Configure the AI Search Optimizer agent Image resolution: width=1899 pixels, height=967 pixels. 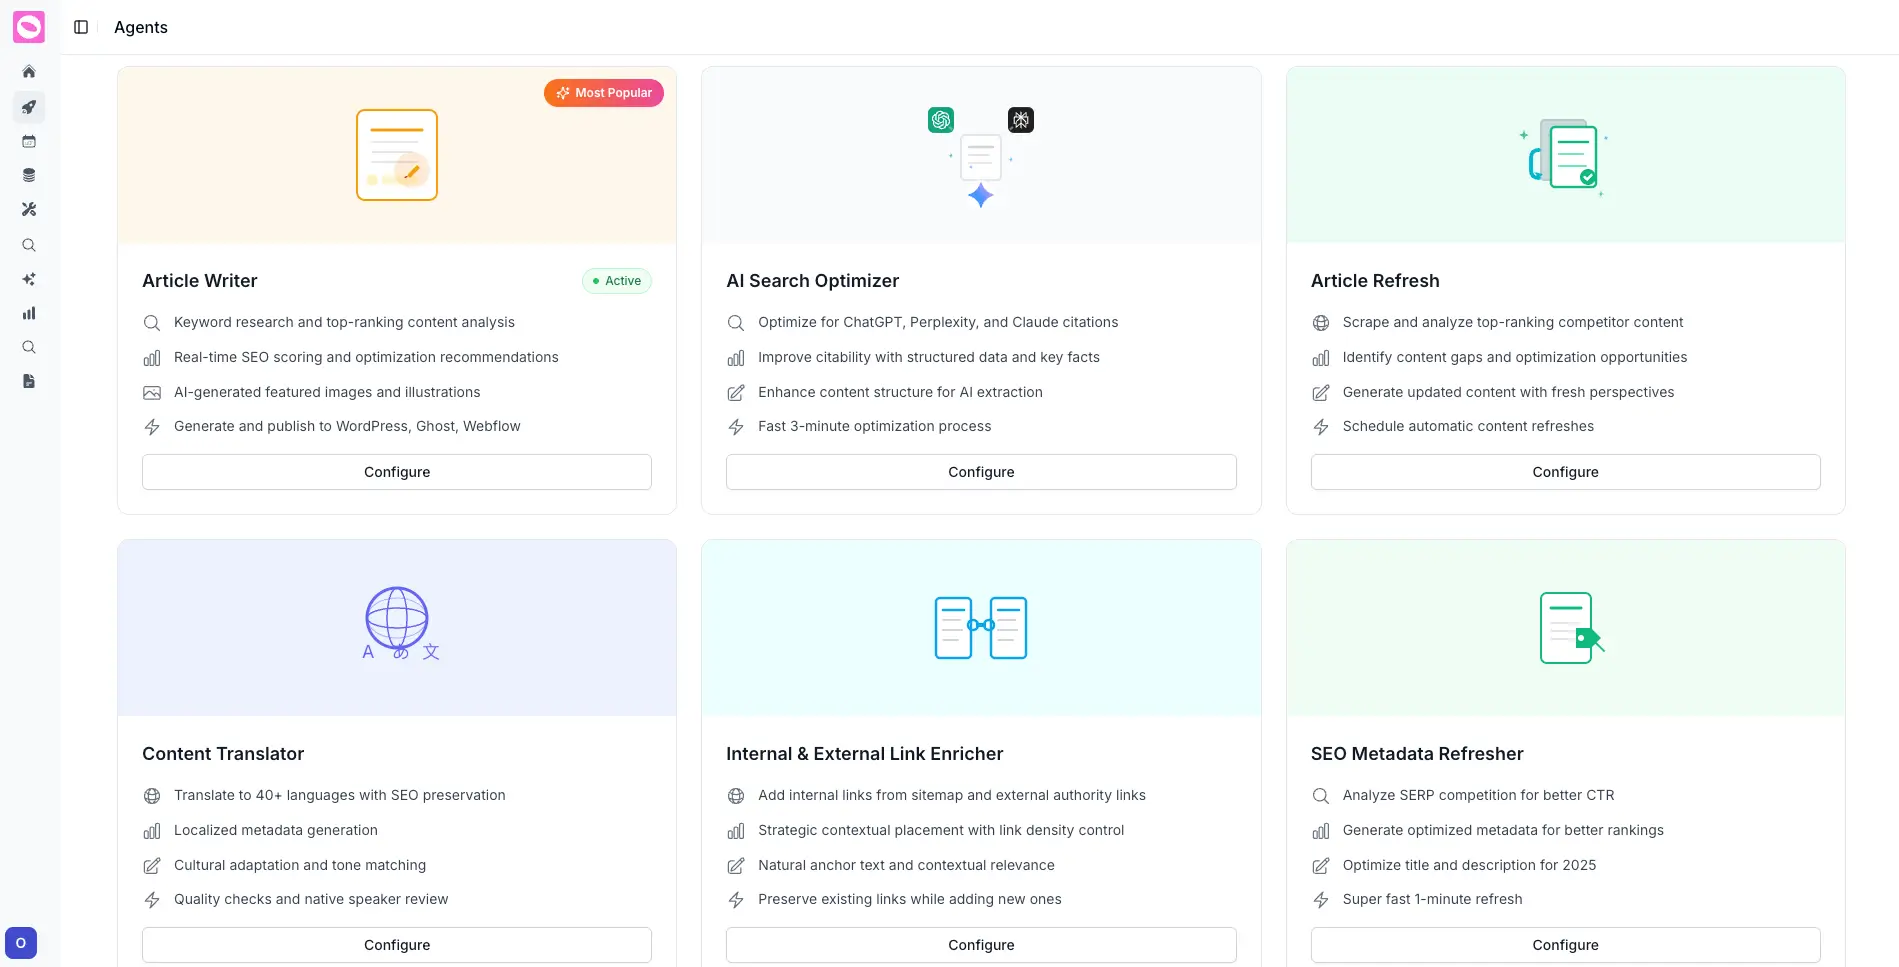[981, 472]
